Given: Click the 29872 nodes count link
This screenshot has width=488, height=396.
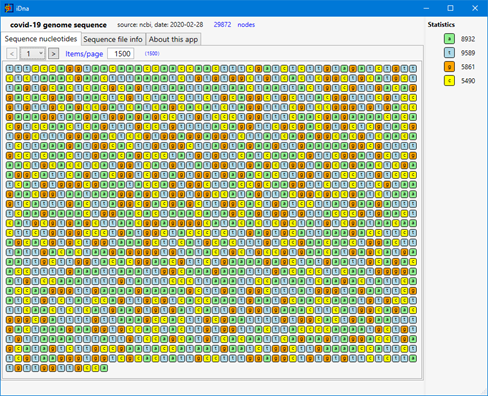Looking at the screenshot, I should [x=222, y=25].
